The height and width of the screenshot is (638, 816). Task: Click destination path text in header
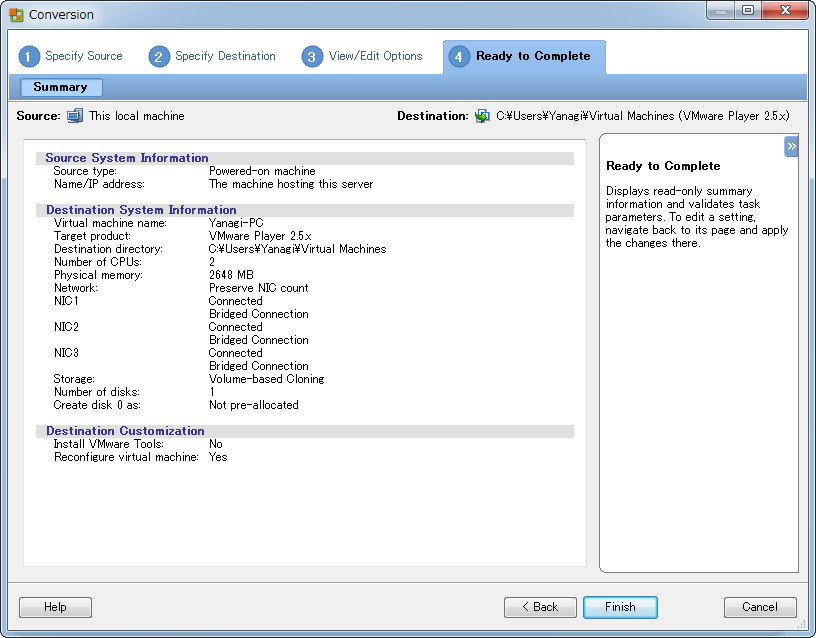point(643,116)
